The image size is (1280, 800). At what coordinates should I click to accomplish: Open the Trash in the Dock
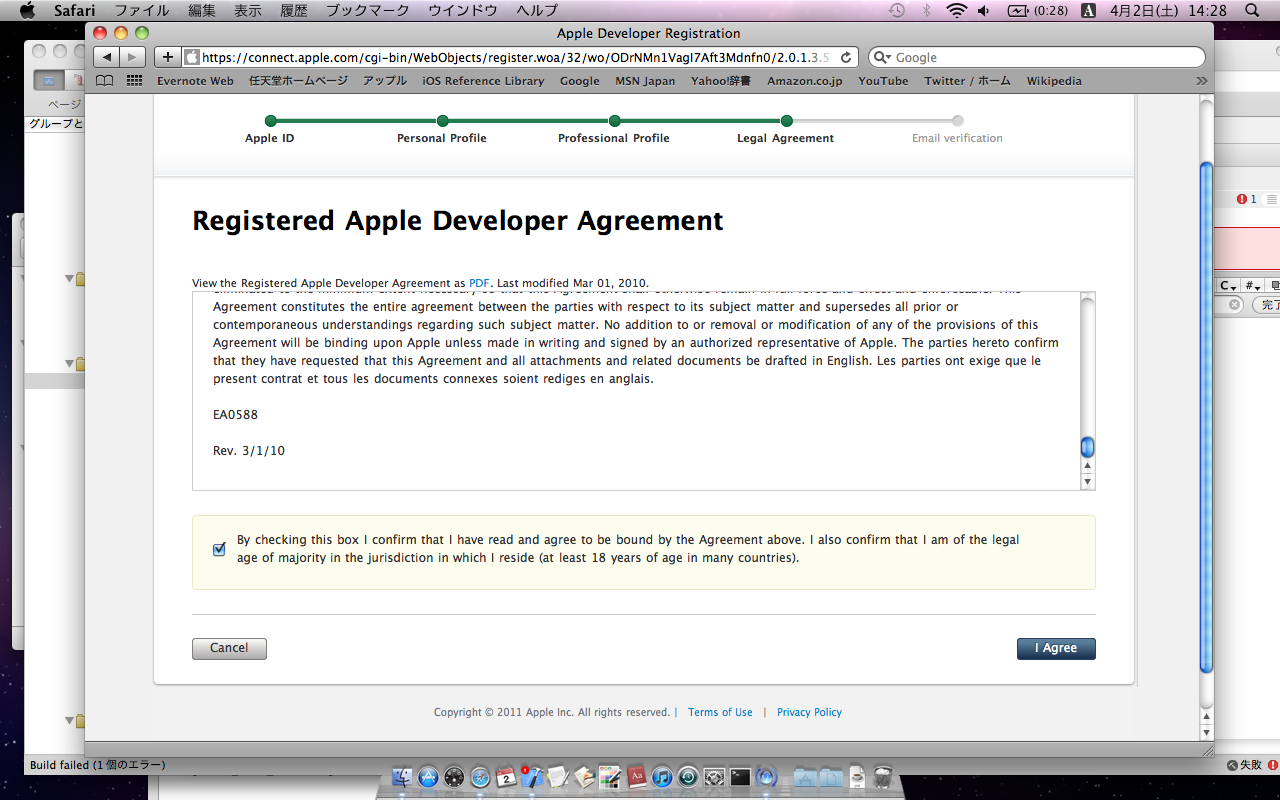tap(883, 777)
